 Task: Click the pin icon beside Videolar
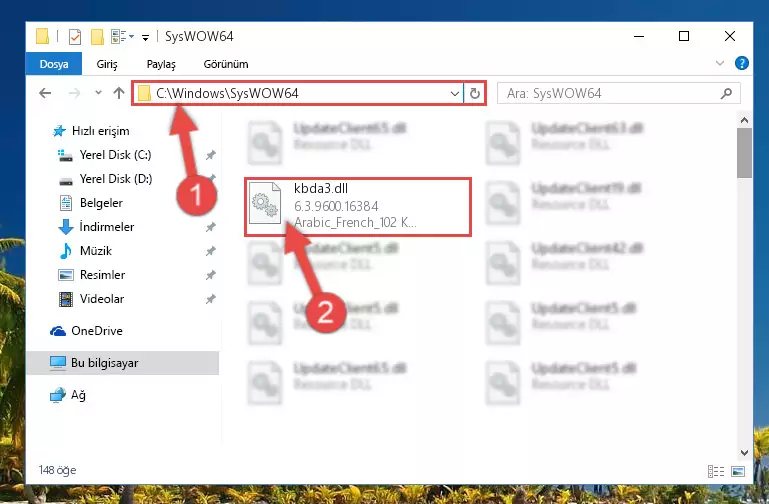click(x=210, y=299)
